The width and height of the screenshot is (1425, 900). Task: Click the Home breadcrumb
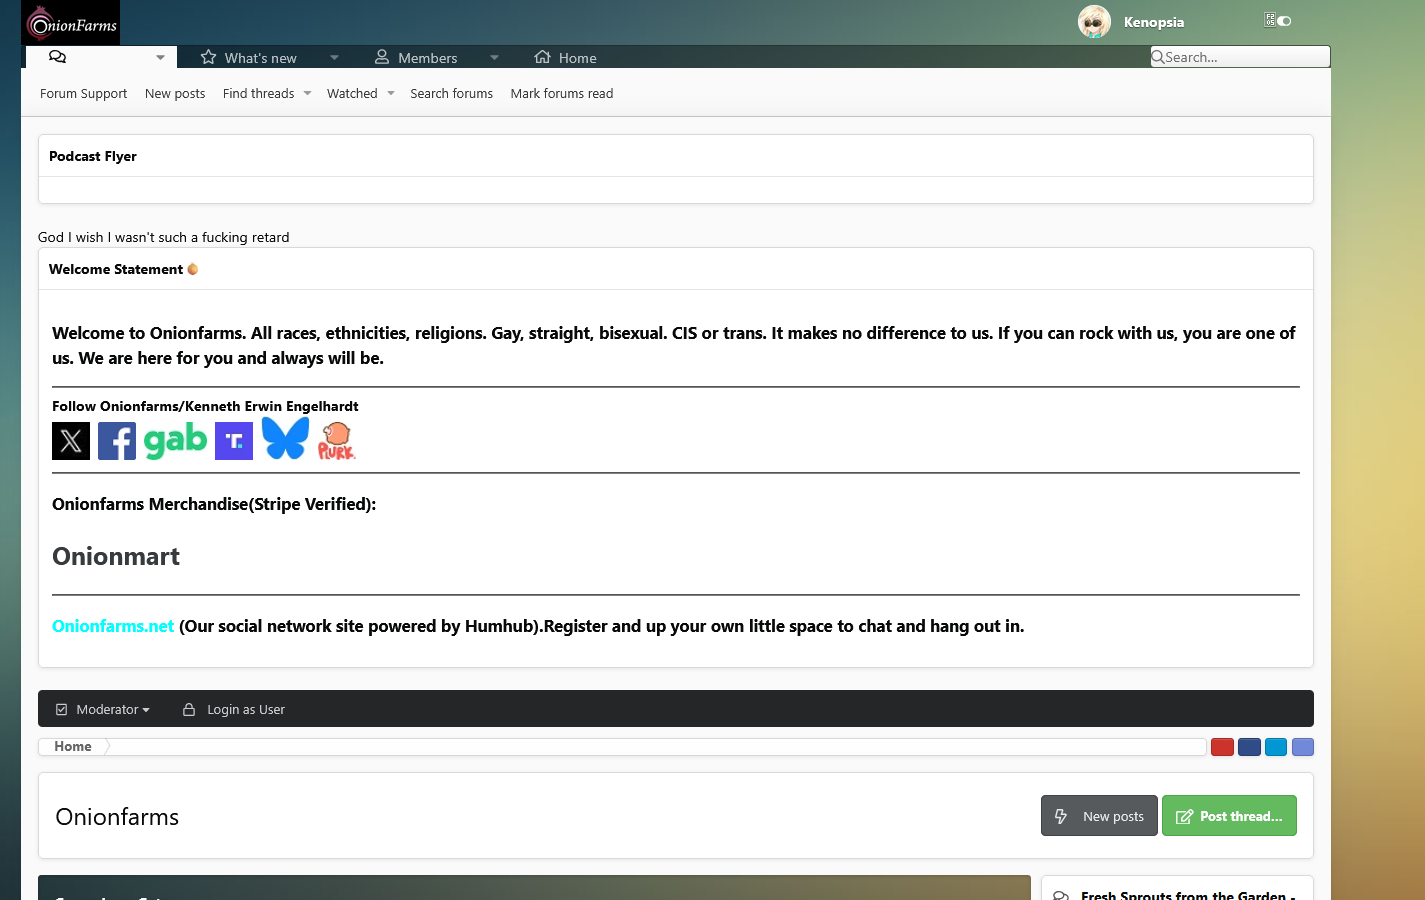coord(73,746)
